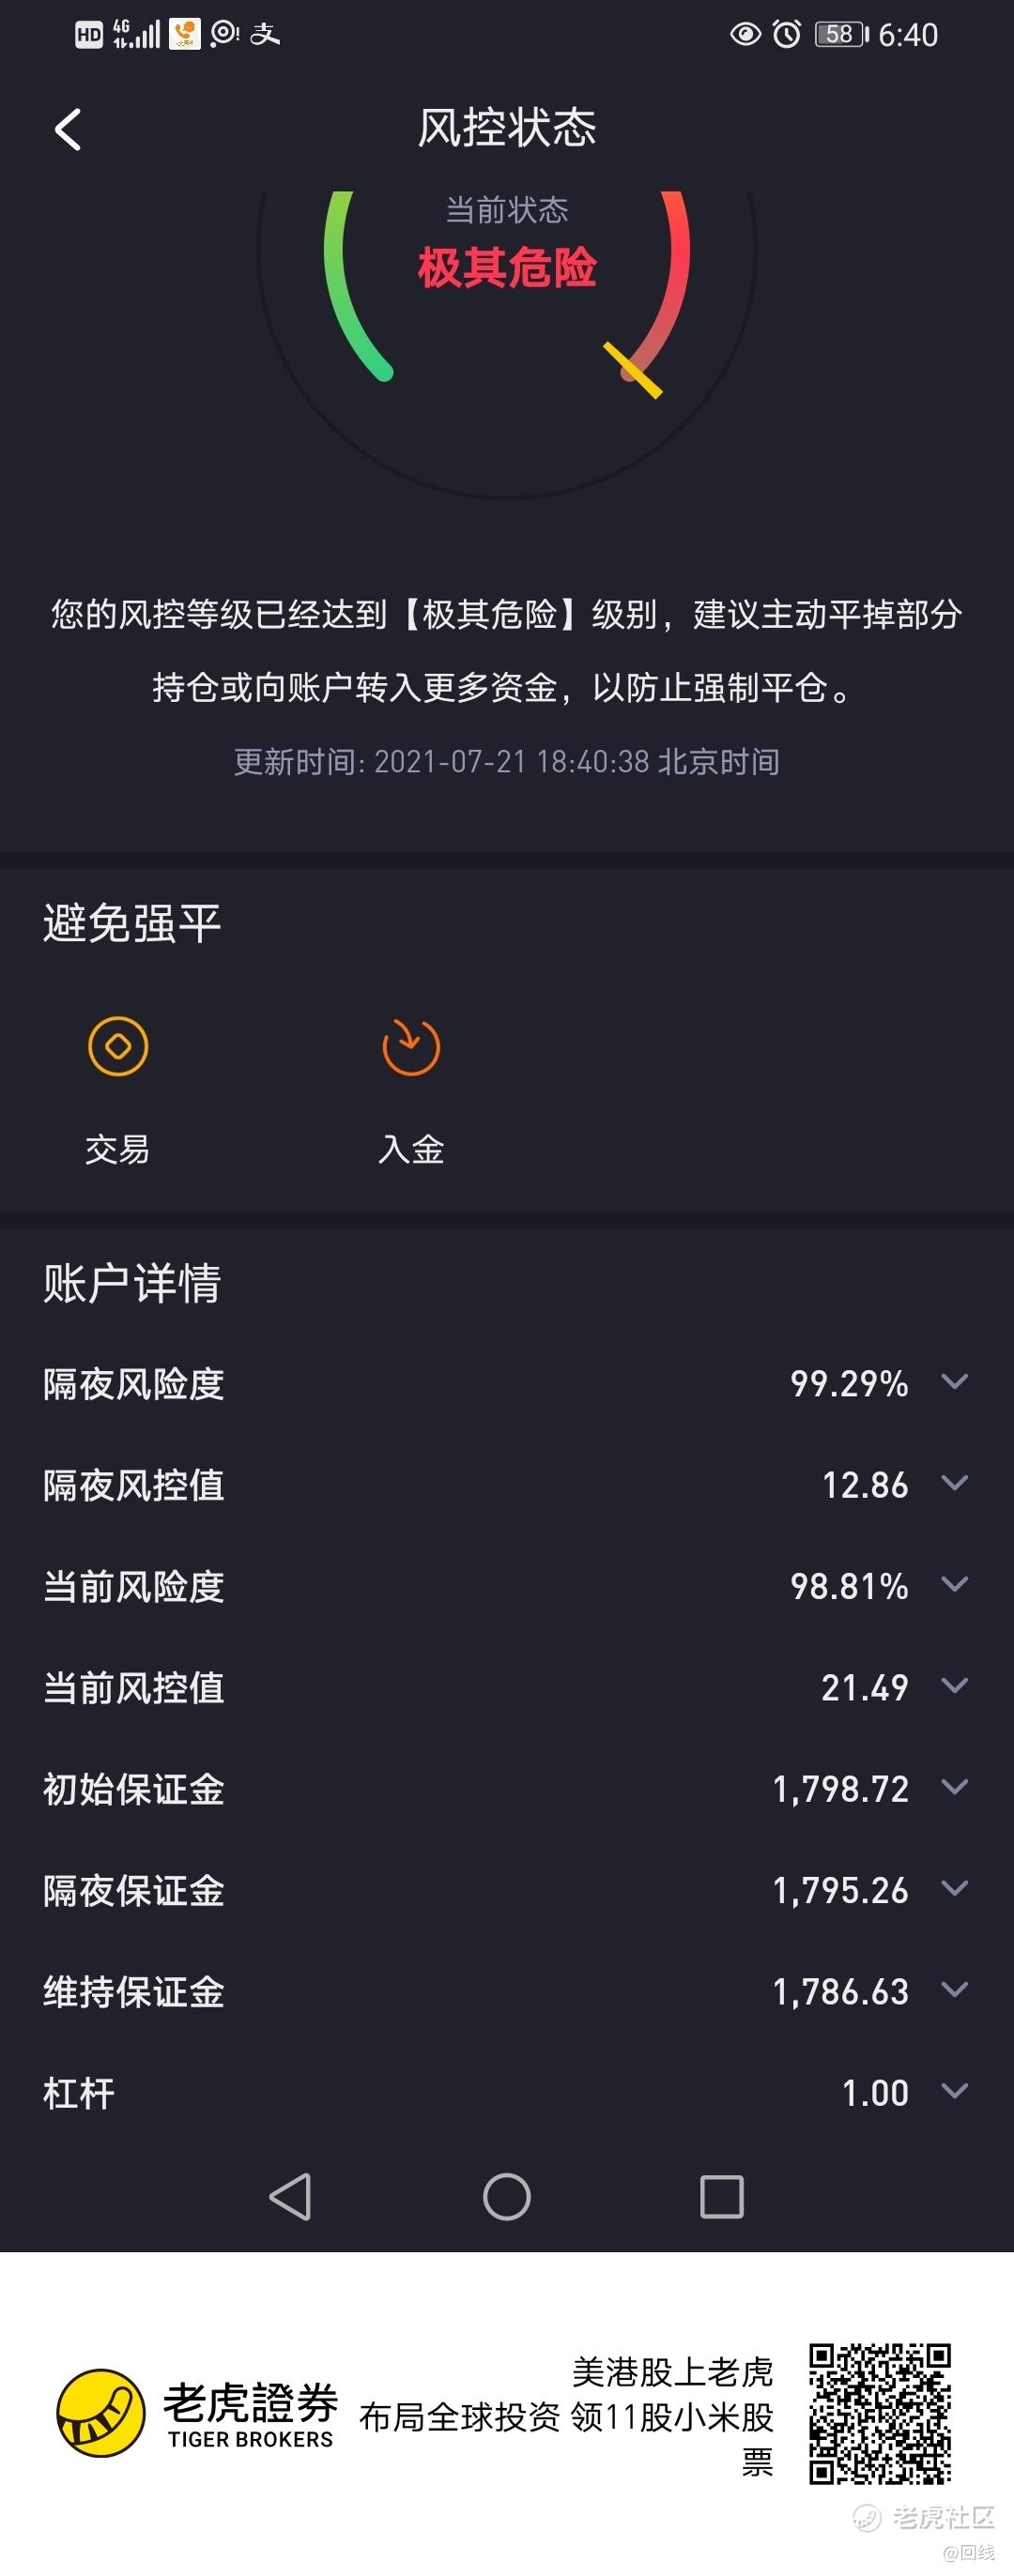Tap the 入金 deposit icon
1014x2576 pixels.
(x=411, y=1046)
